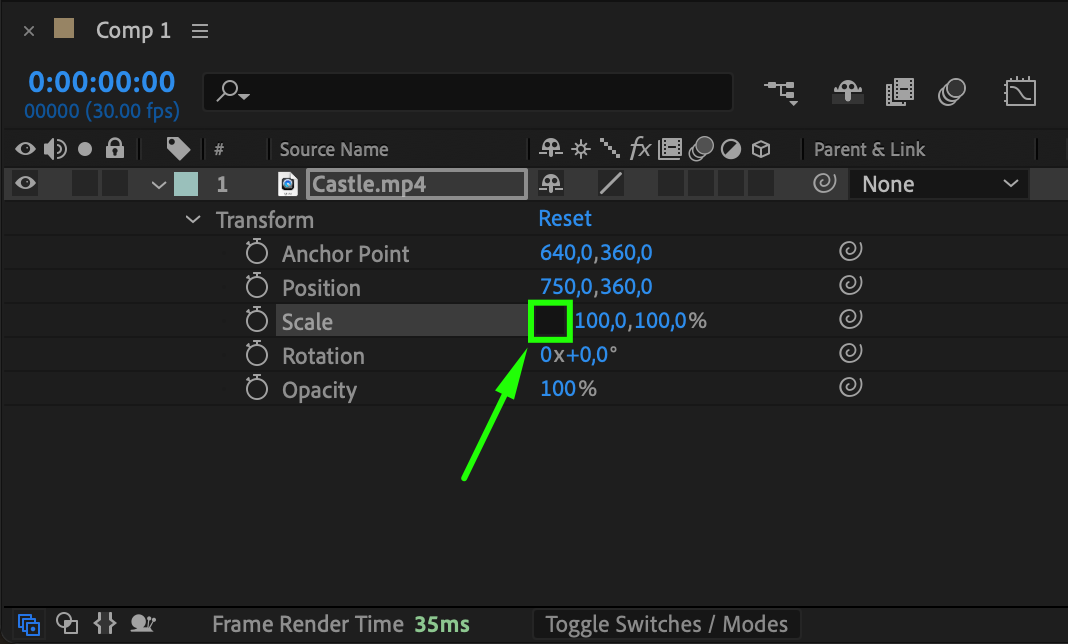Image resolution: width=1068 pixels, height=644 pixels.
Task: Click the Rotation property pick whip
Action: coord(850,354)
